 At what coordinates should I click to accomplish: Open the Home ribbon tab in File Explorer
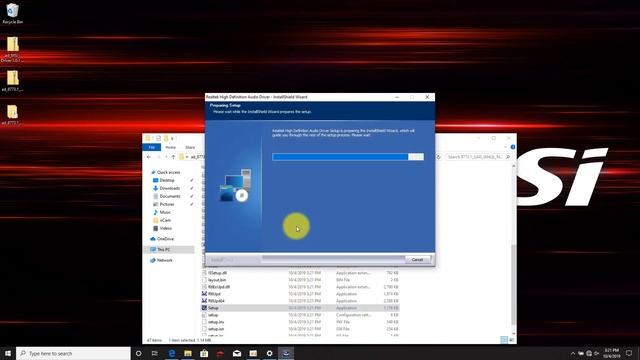171,147
